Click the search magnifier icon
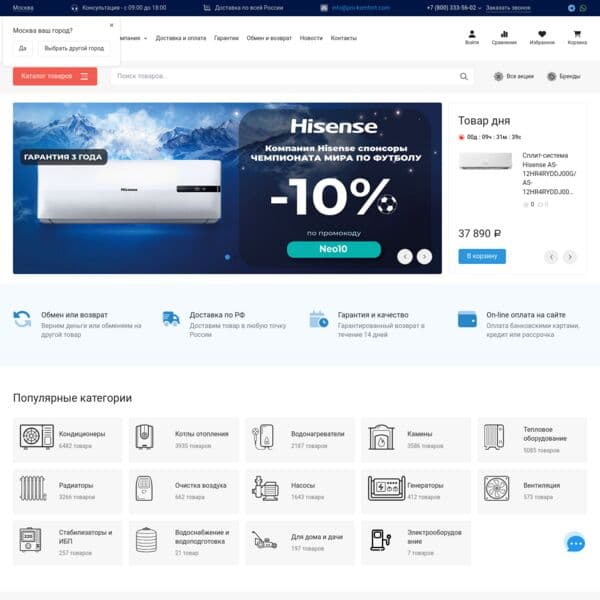Image resolution: width=600 pixels, height=600 pixels. click(x=463, y=77)
